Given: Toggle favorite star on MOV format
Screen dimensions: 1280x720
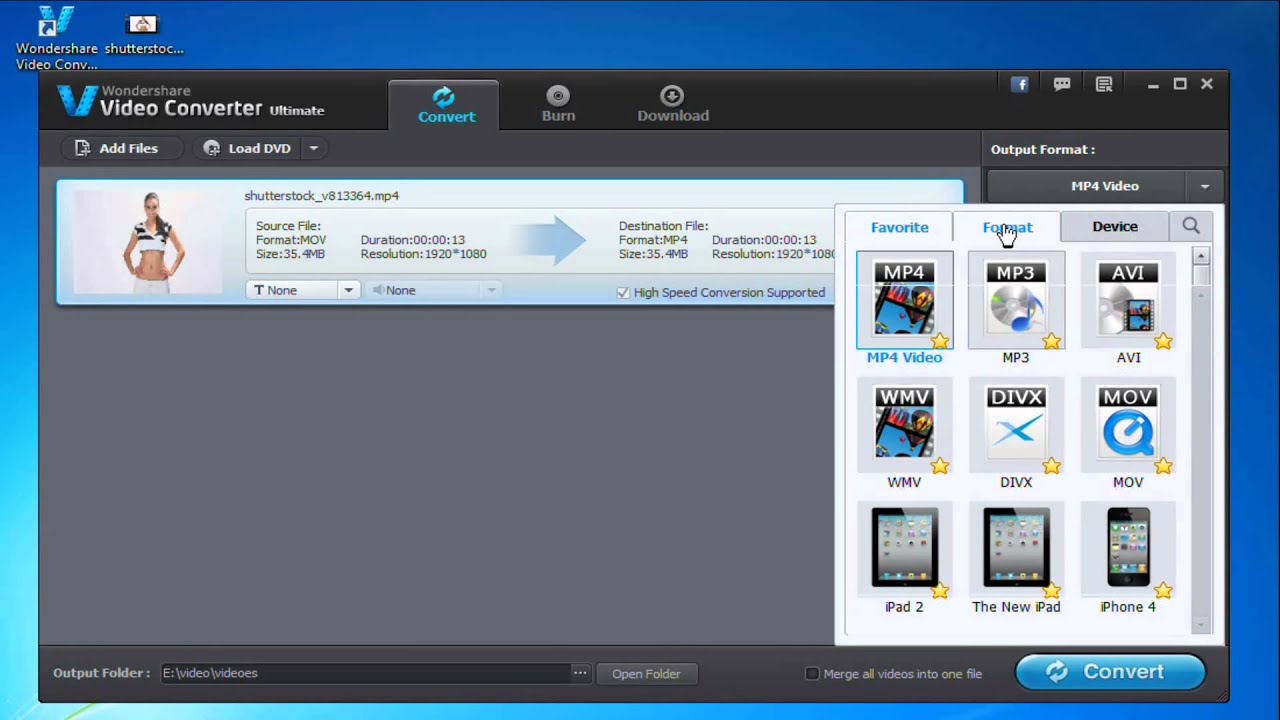Looking at the screenshot, I should pyautogui.click(x=1163, y=466).
